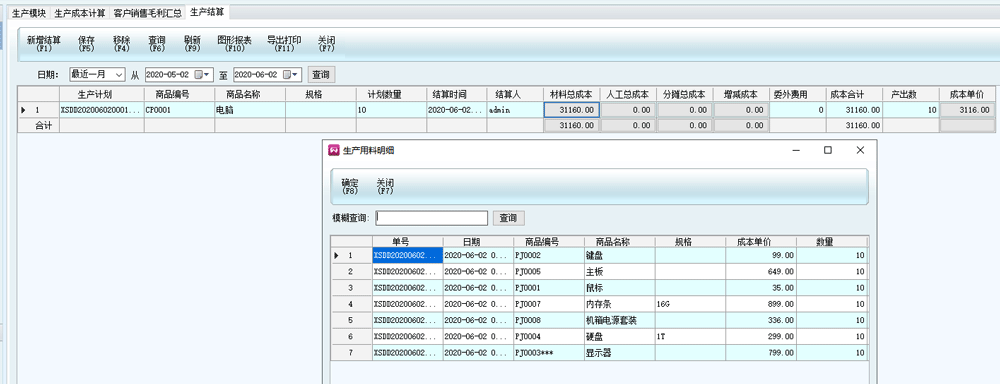Click the 生产计划 column header
1000x384 pixels.
(x=101, y=94)
